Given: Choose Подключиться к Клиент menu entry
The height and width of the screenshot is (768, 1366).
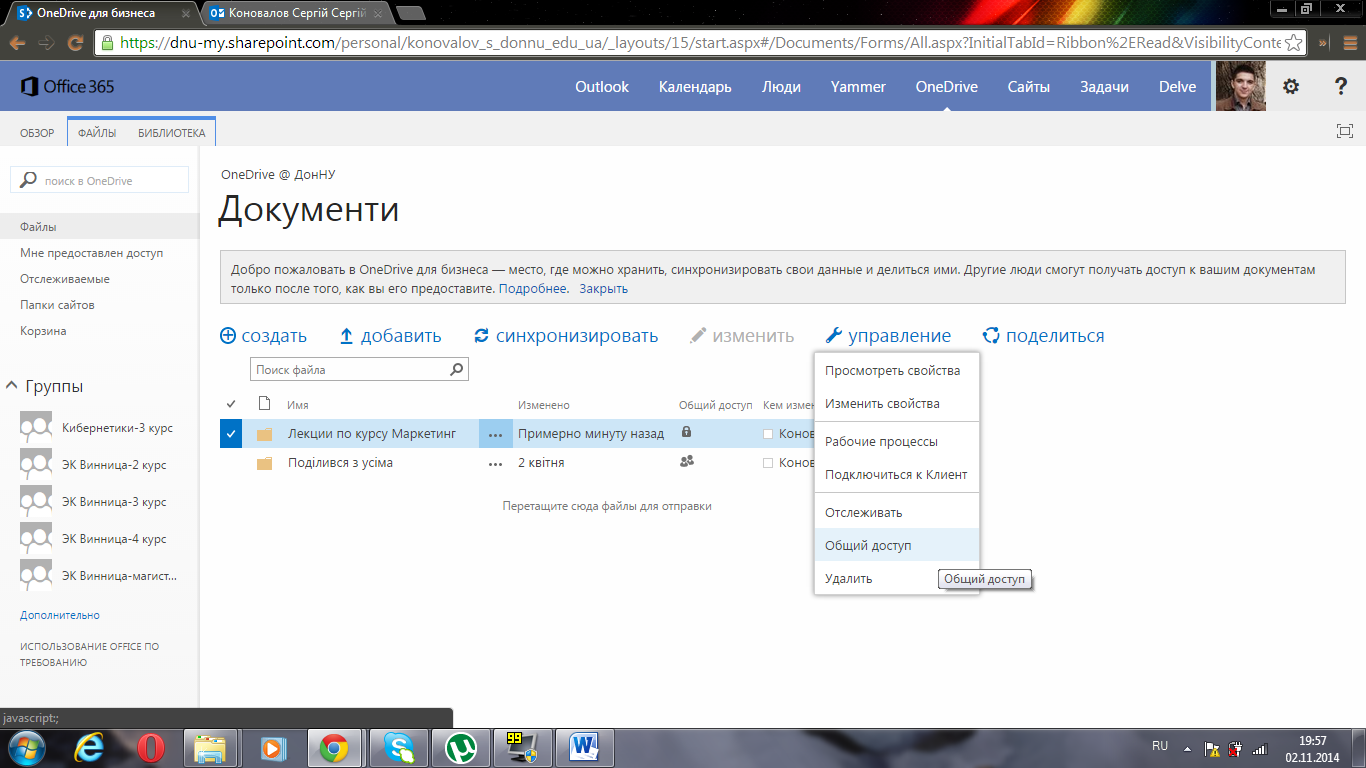Looking at the screenshot, I should [897, 475].
